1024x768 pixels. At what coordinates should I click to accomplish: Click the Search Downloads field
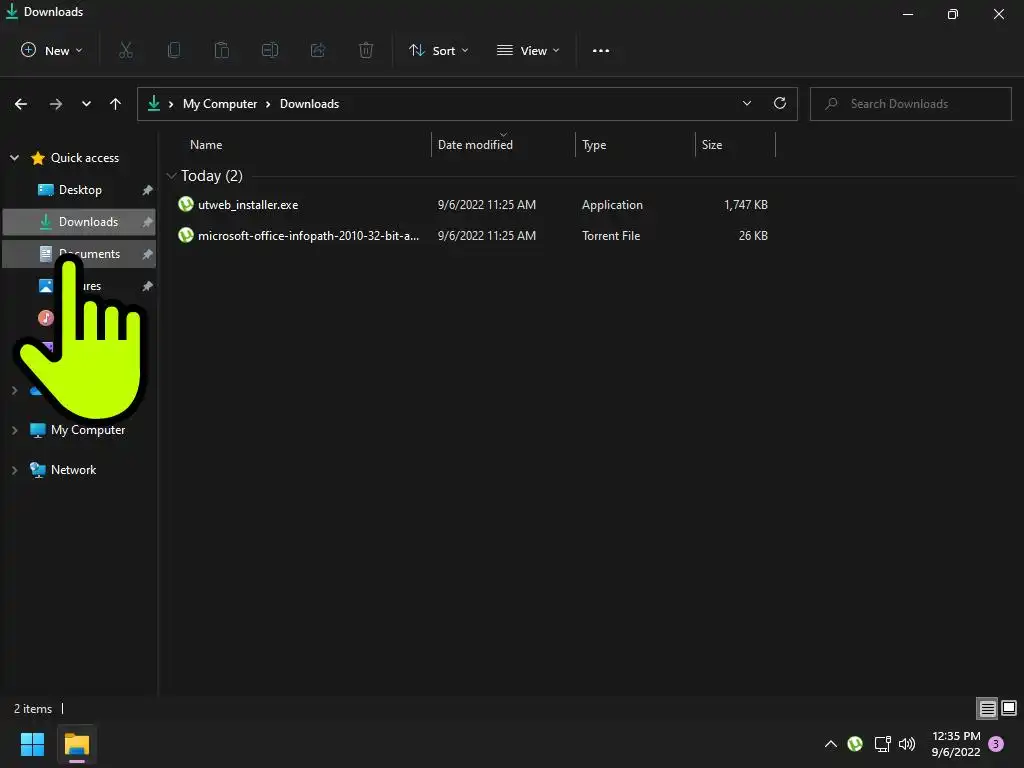click(910, 104)
